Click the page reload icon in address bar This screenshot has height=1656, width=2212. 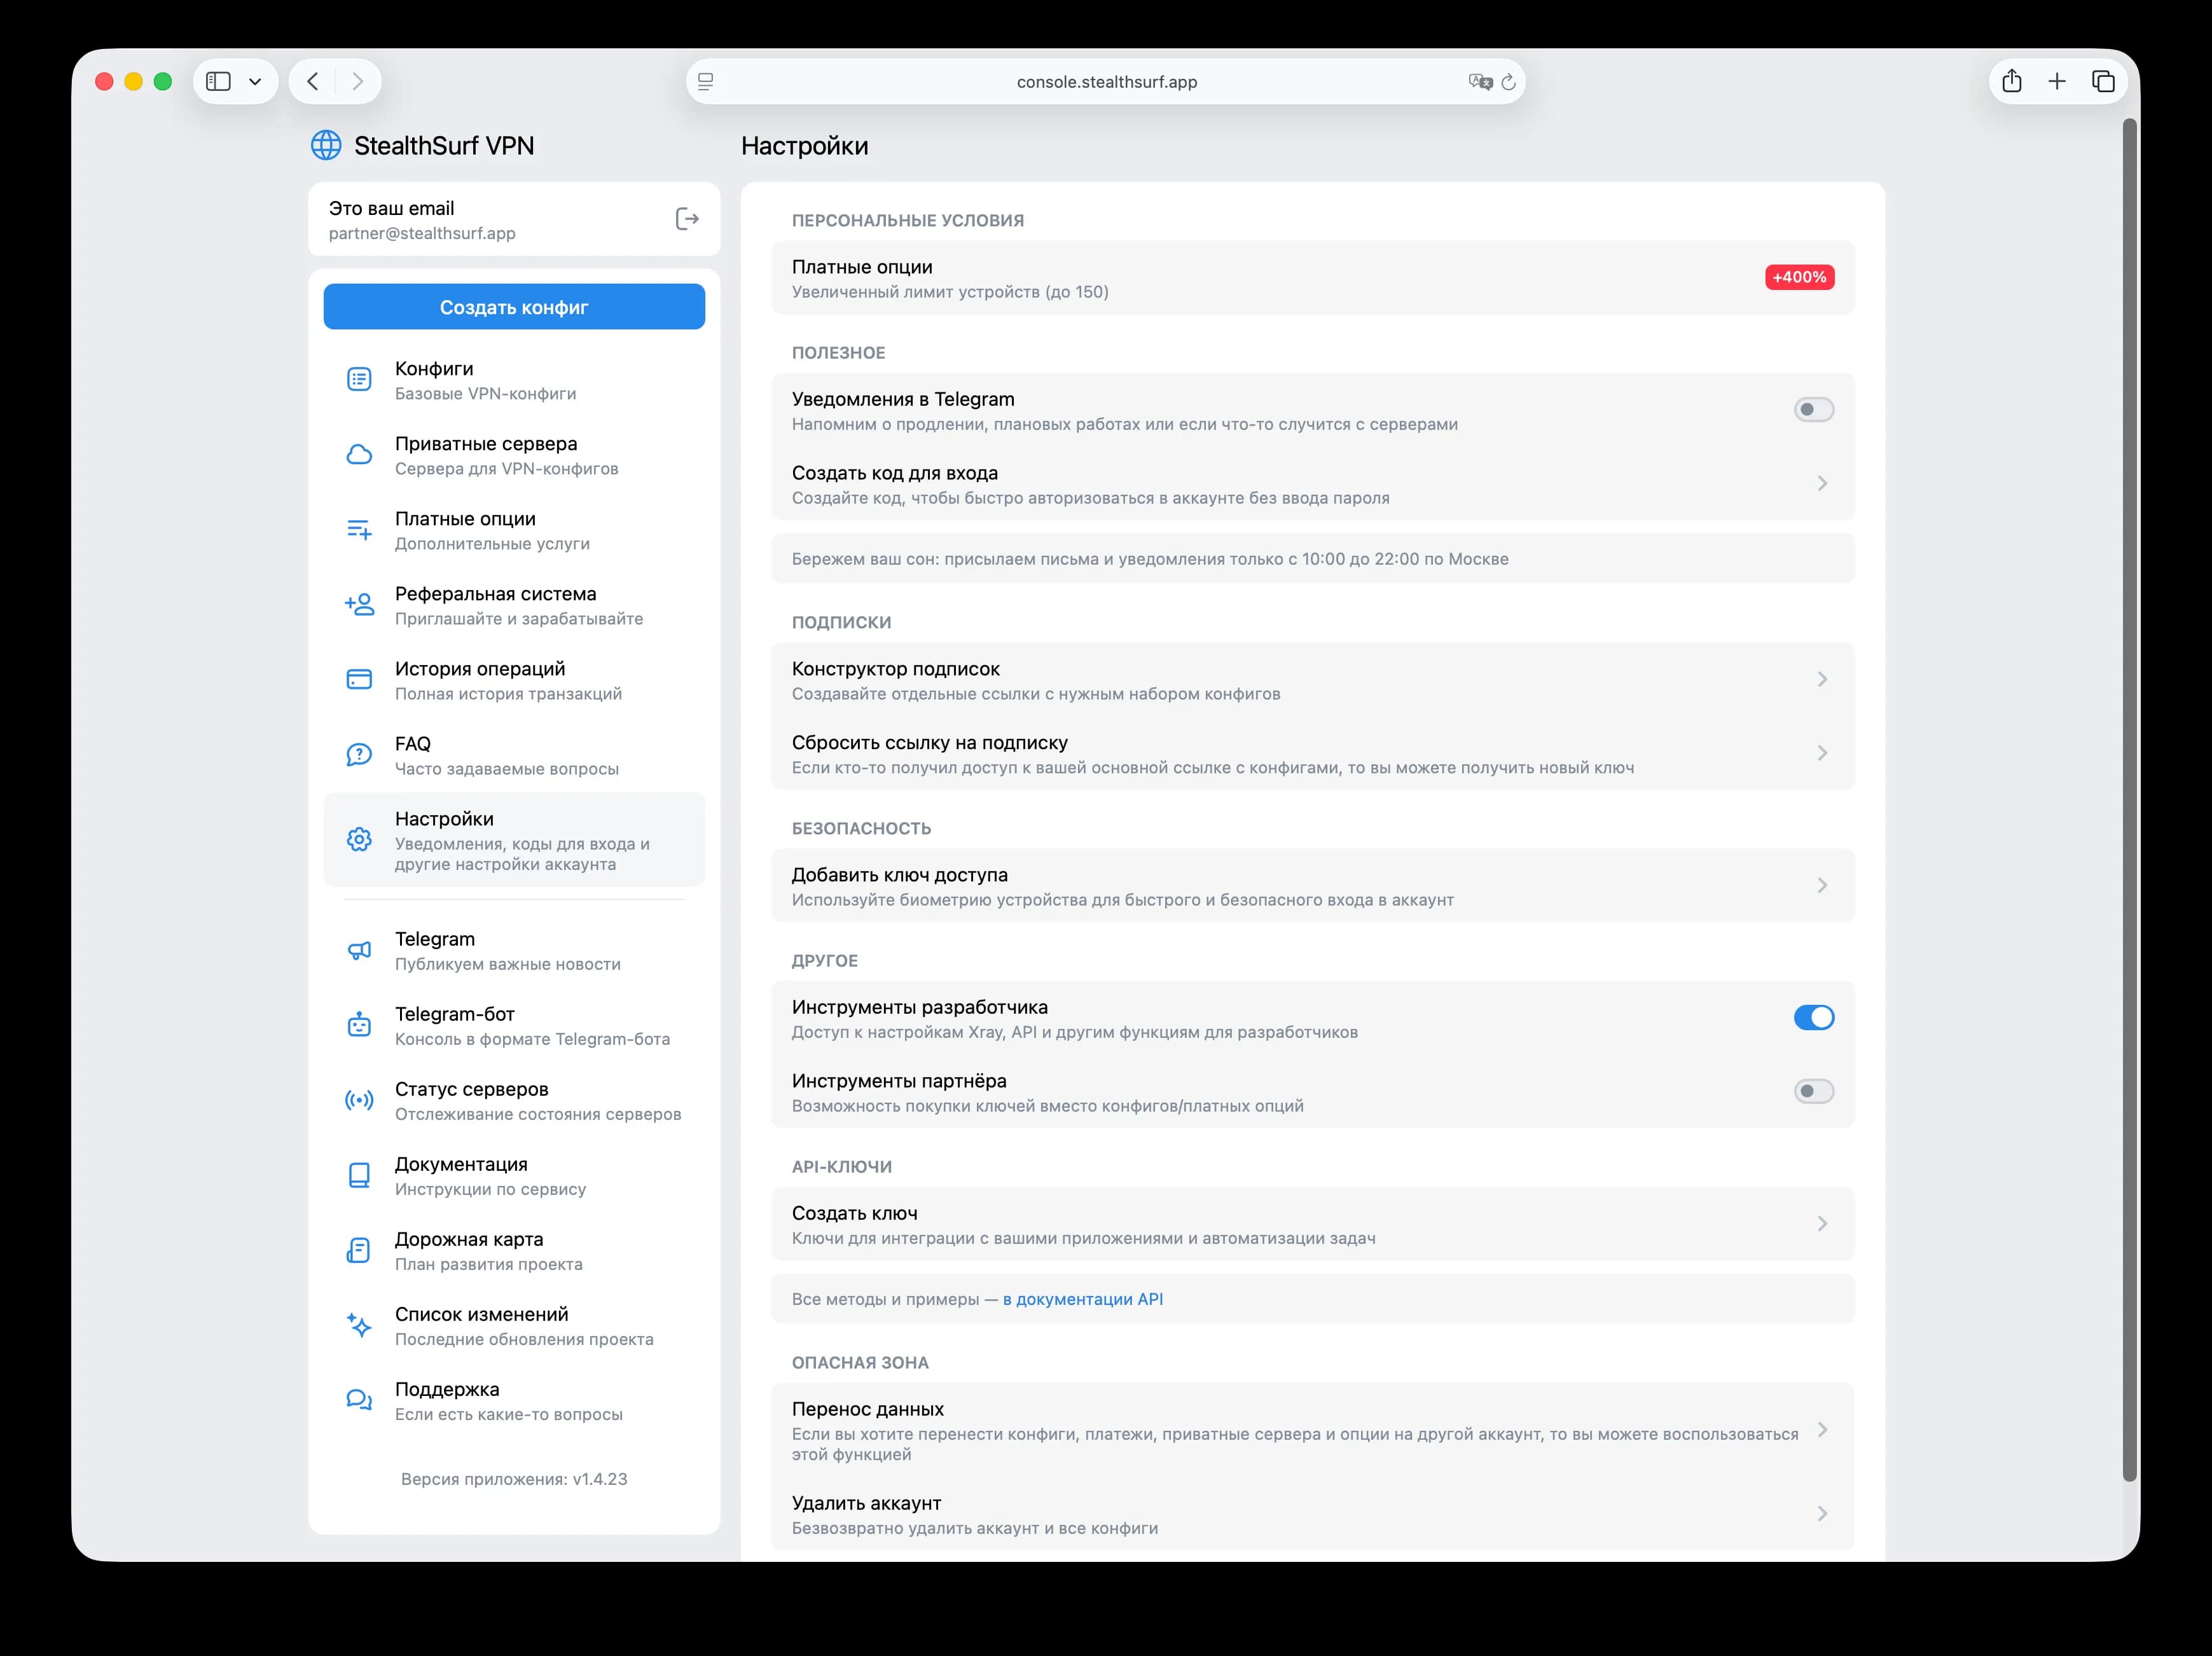tap(1508, 82)
